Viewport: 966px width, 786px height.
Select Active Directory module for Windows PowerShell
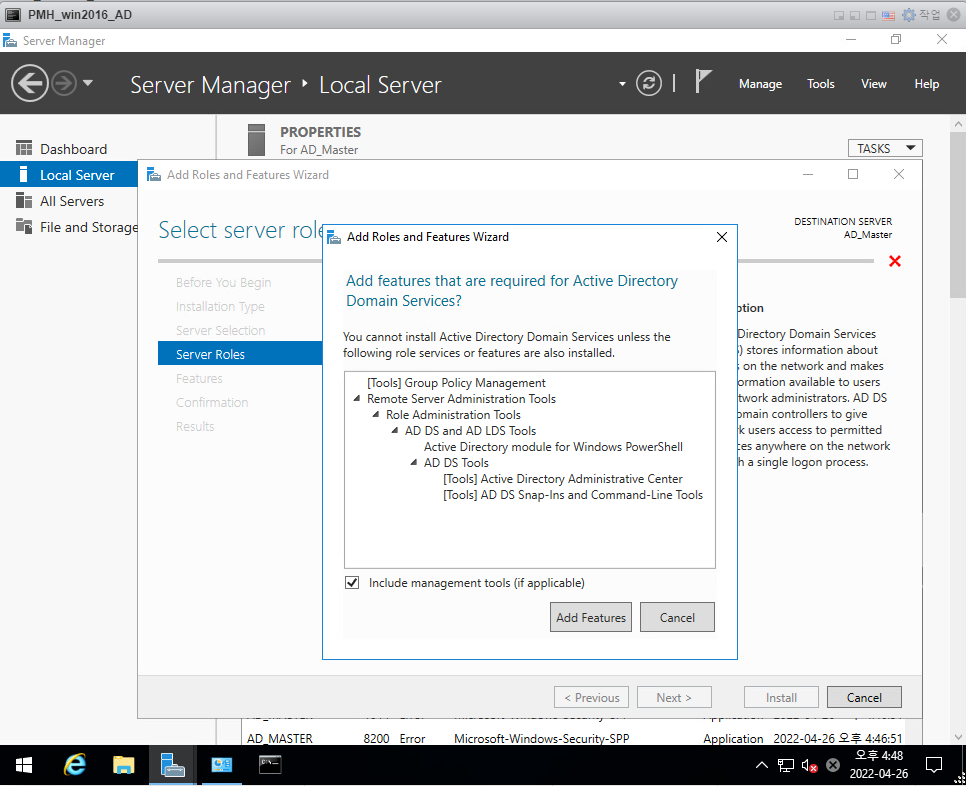coord(553,447)
